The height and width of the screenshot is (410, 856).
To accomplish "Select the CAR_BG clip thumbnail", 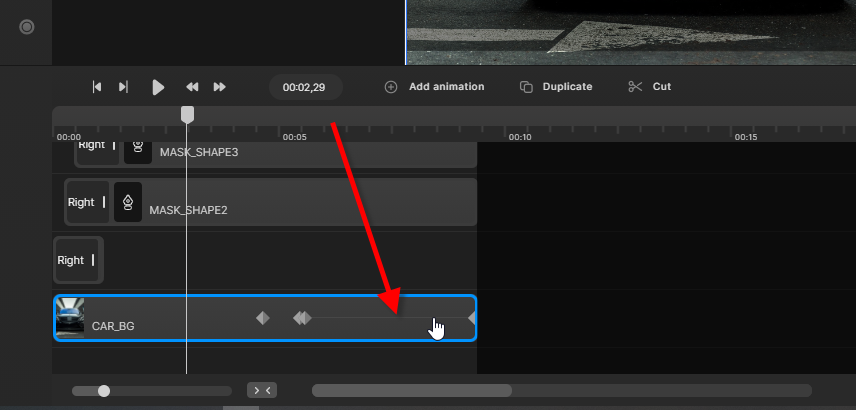I will click(70, 318).
